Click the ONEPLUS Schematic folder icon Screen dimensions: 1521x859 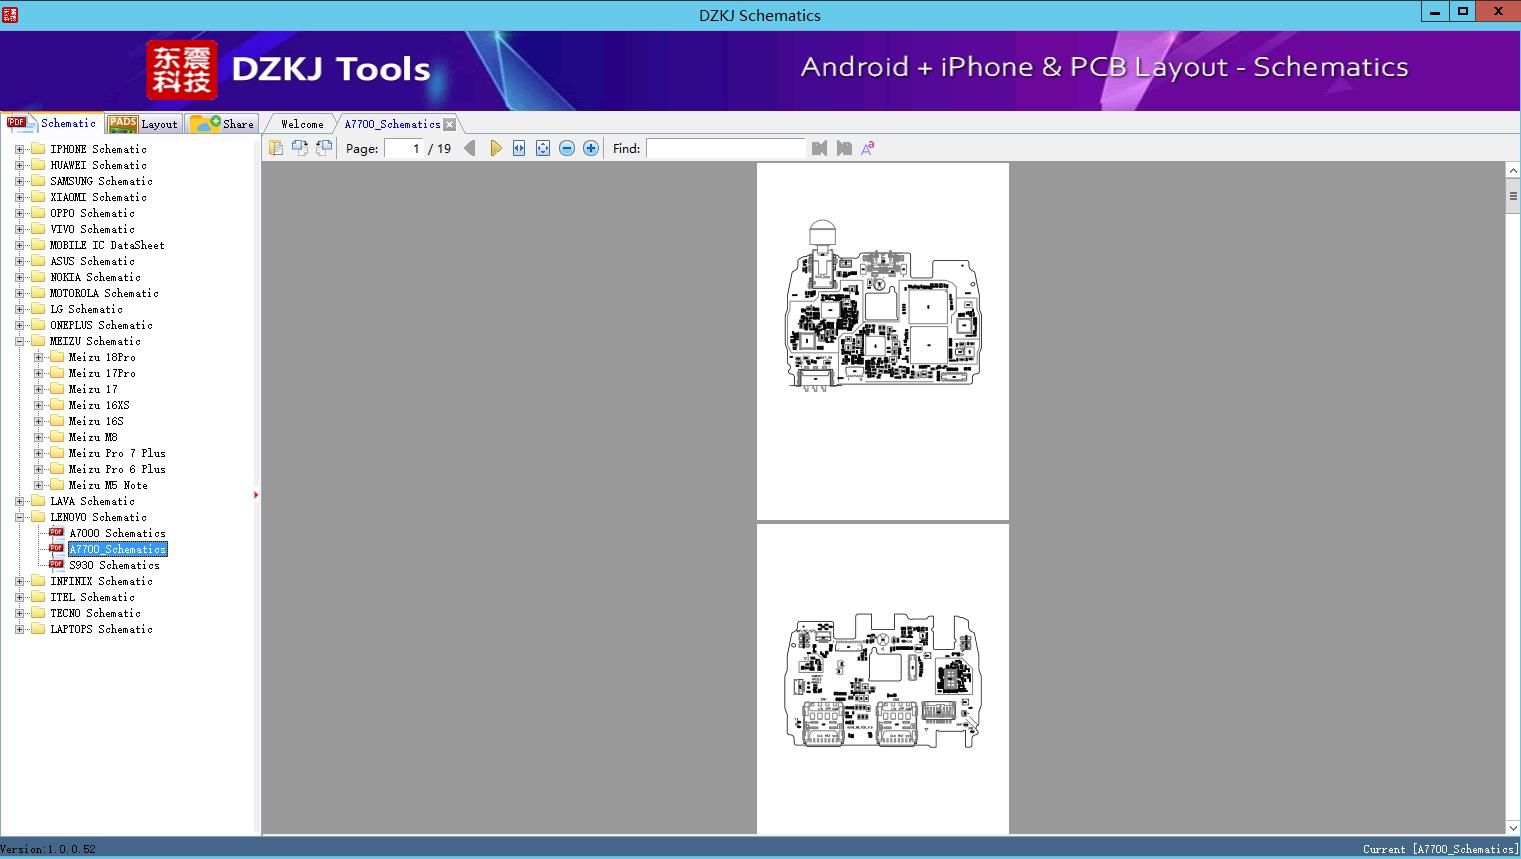(38, 325)
